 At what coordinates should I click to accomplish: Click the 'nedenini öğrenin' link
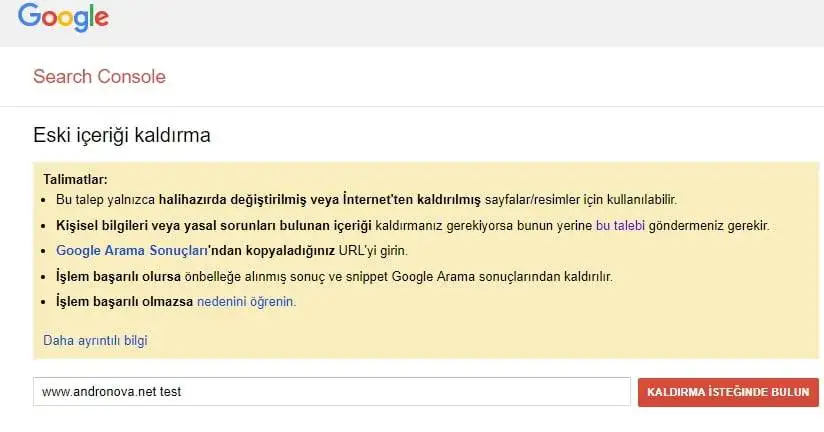pyautogui.click(x=246, y=302)
